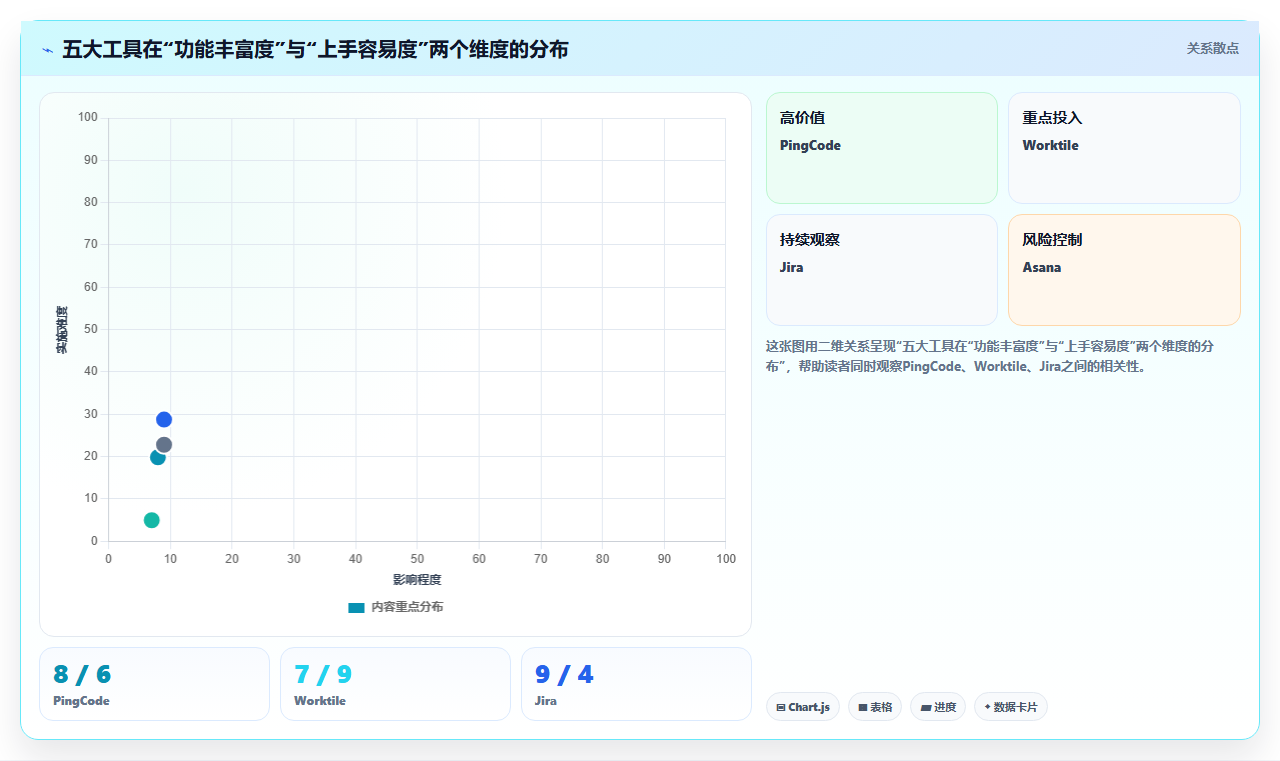Select the teal scatter point near 20
This screenshot has height=761, width=1280.
[158, 457]
